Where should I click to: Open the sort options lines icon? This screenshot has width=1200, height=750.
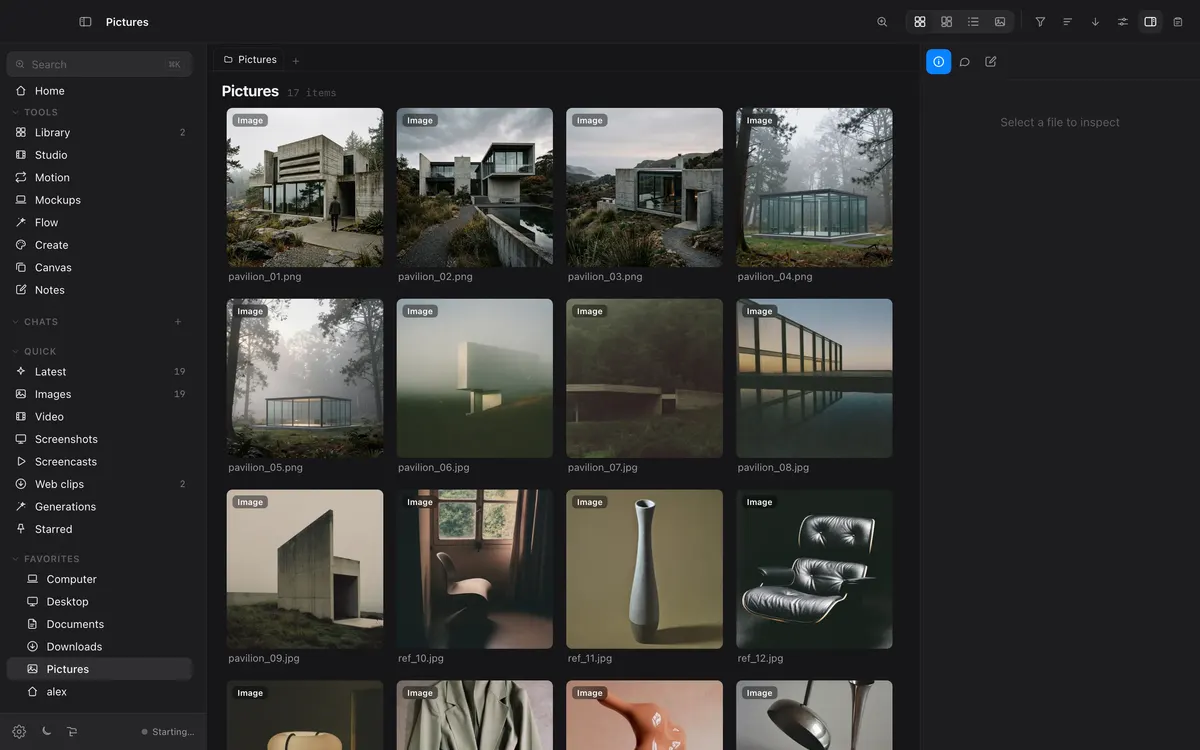click(1067, 22)
